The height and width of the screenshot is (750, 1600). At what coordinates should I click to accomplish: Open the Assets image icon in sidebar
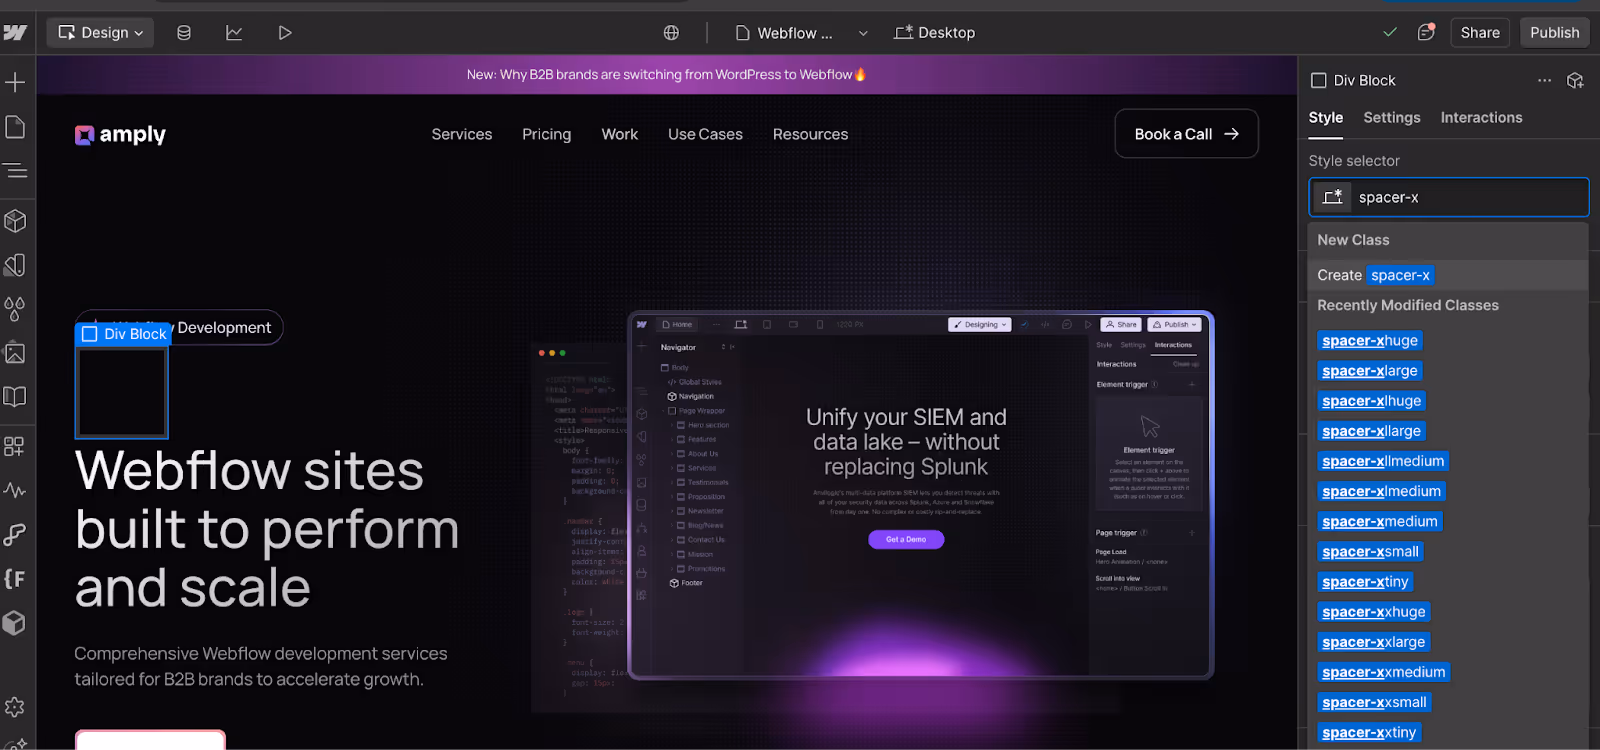[15, 352]
